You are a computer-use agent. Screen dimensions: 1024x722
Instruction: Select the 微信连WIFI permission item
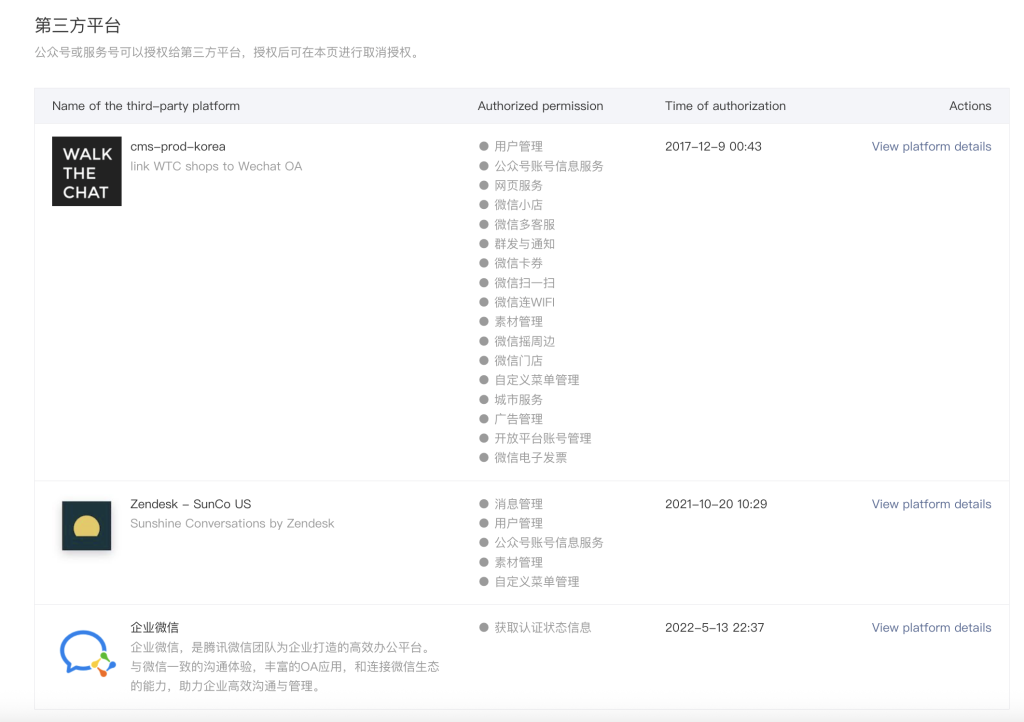[524, 302]
